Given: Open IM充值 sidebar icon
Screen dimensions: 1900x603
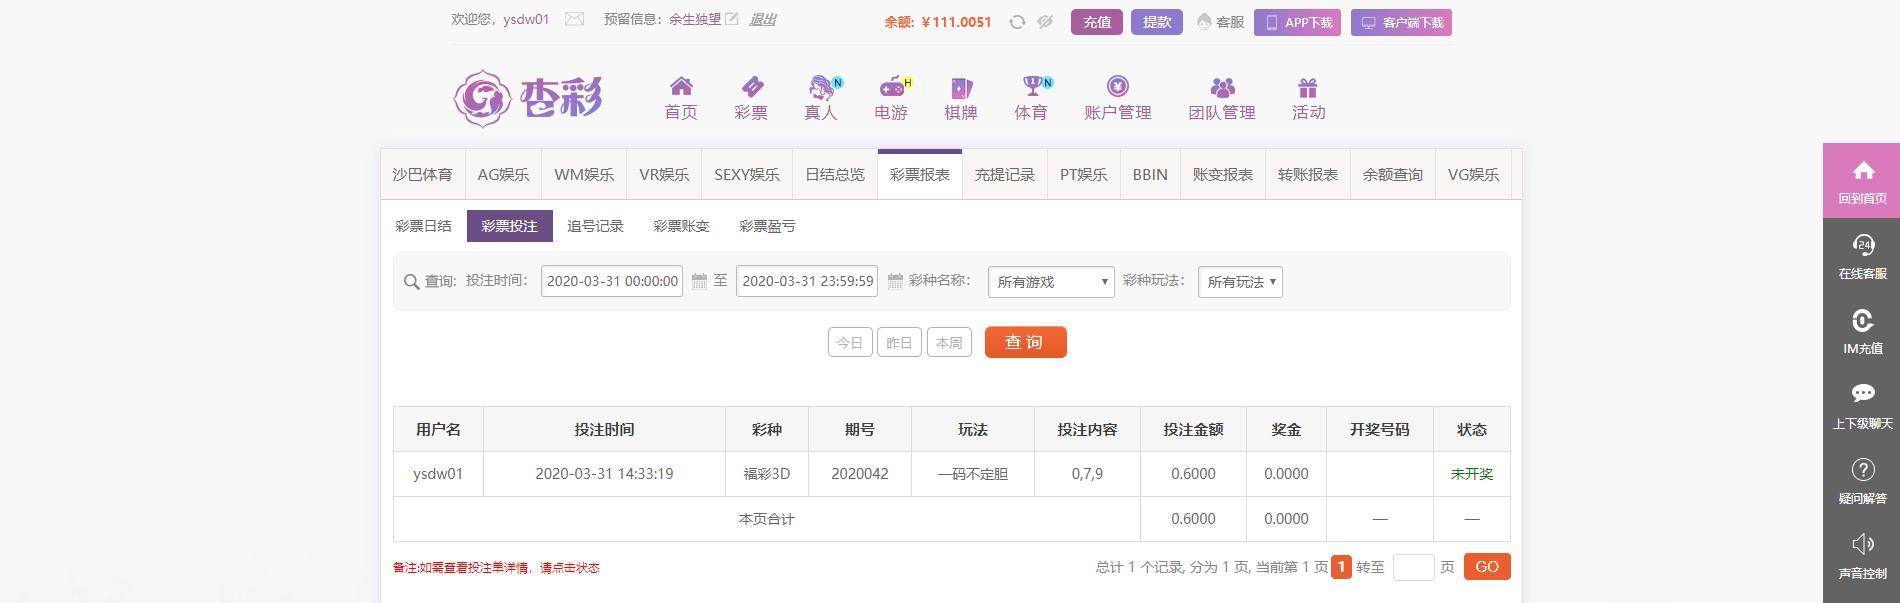Looking at the screenshot, I should click(1863, 320).
